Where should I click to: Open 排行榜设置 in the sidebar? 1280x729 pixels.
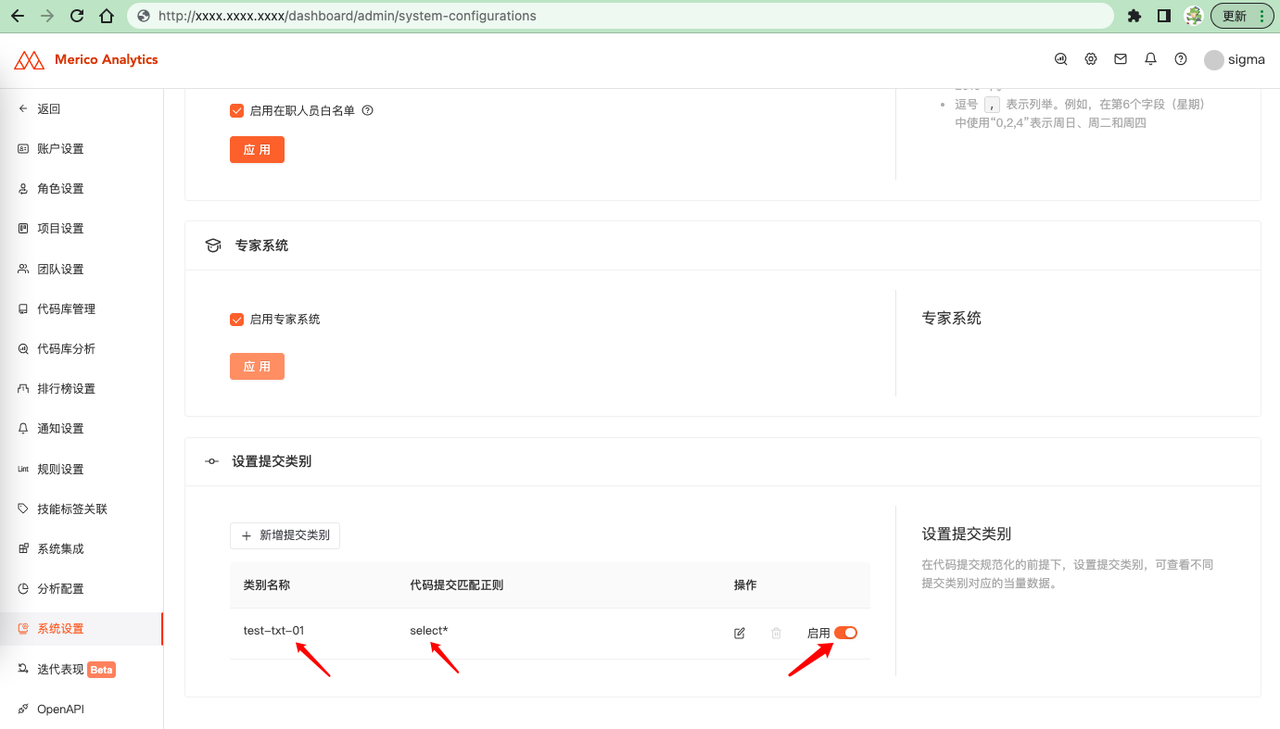tap(81, 389)
